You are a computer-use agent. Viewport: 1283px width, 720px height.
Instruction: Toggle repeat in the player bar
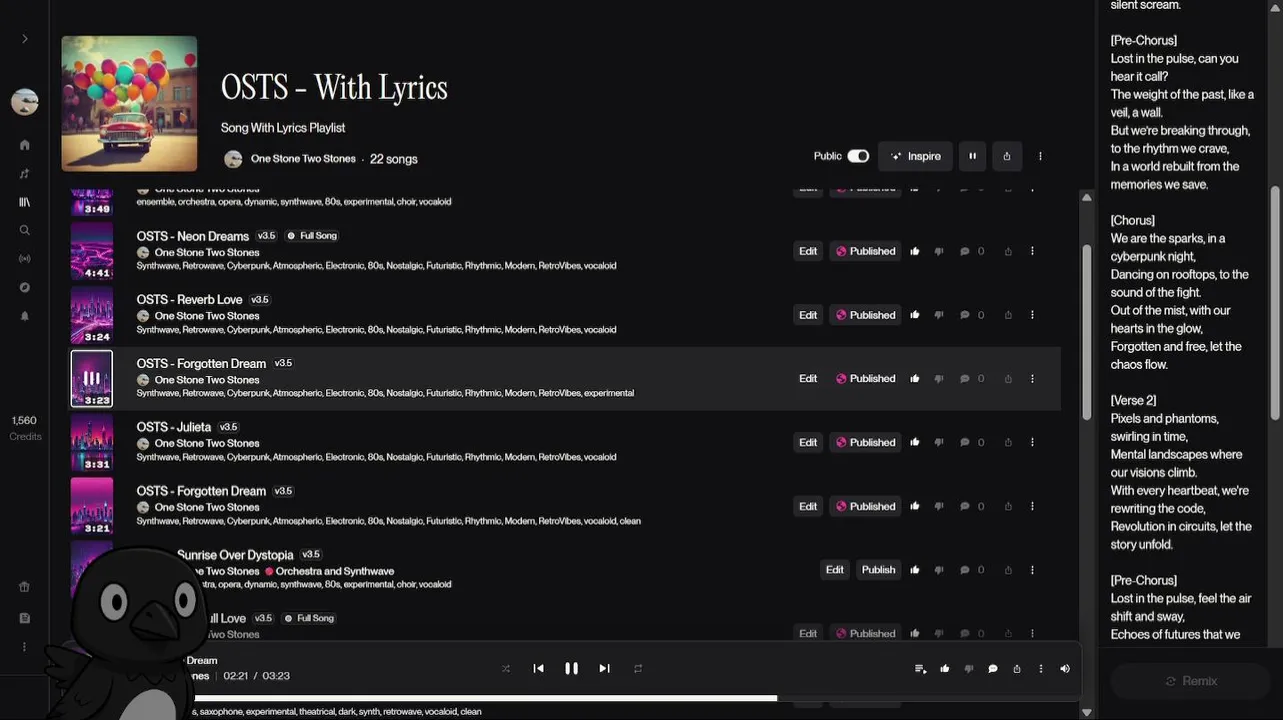(x=638, y=669)
